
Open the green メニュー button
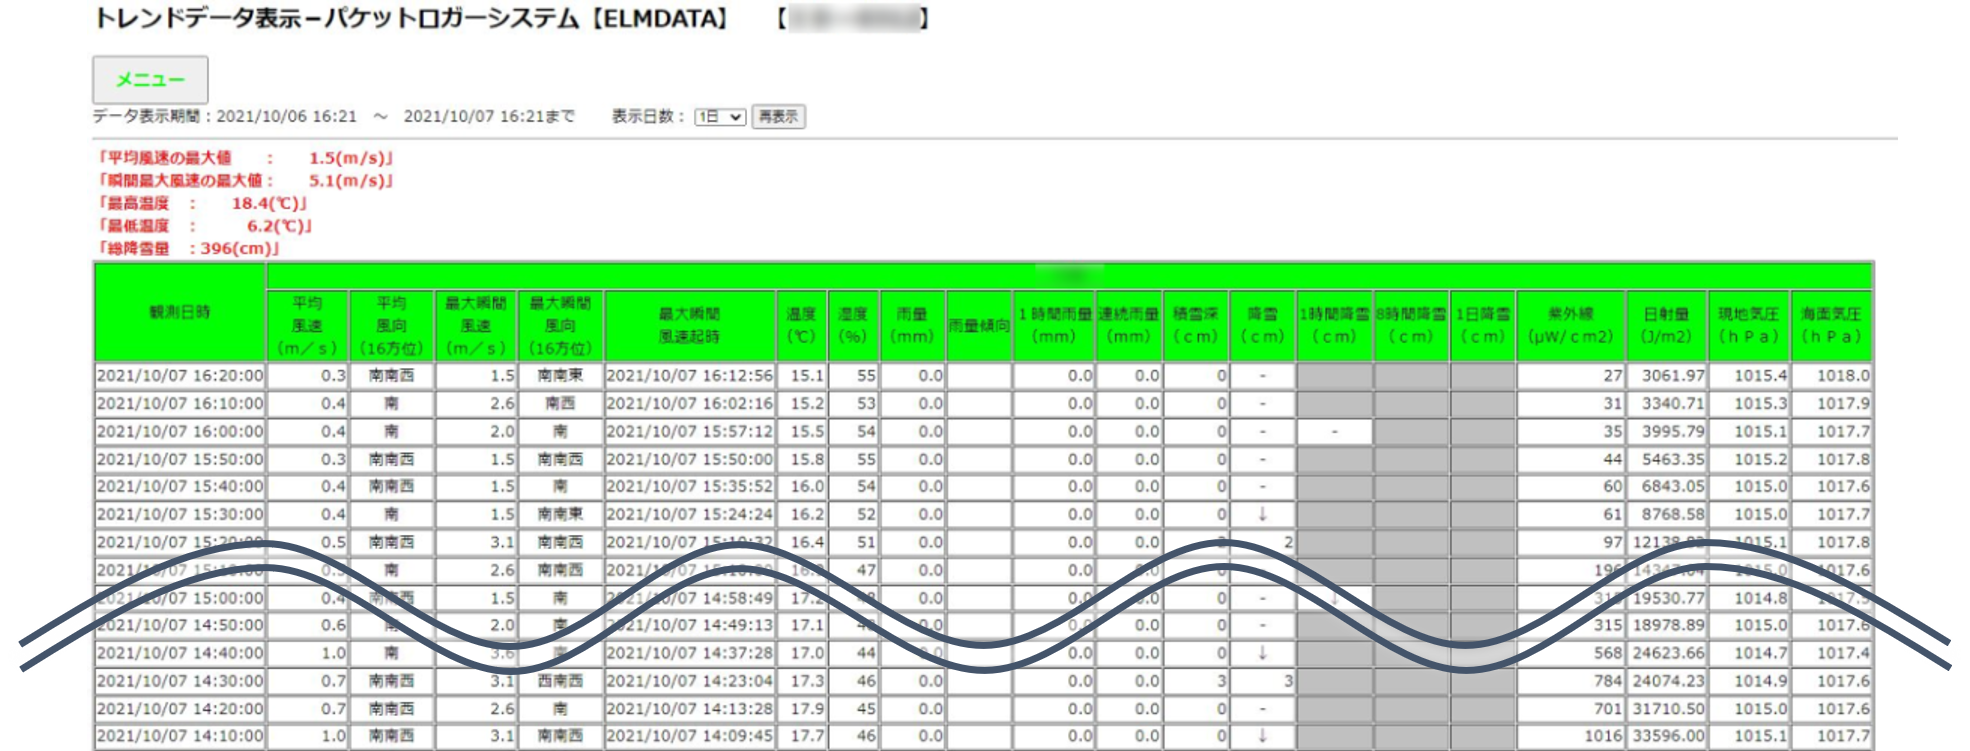pyautogui.click(x=150, y=80)
